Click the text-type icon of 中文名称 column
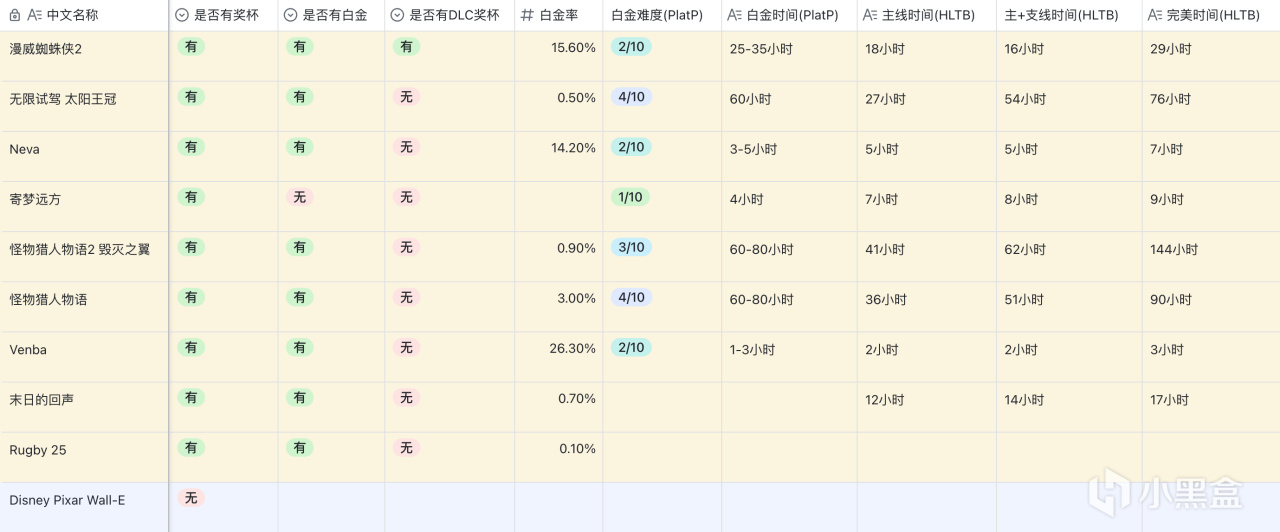The width and height of the screenshot is (1280, 532). point(34,15)
